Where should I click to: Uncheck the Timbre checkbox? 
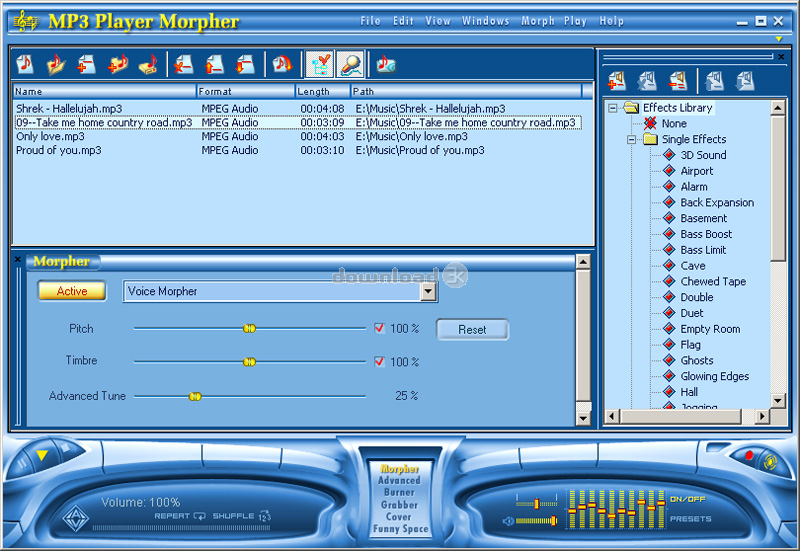tap(379, 362)
